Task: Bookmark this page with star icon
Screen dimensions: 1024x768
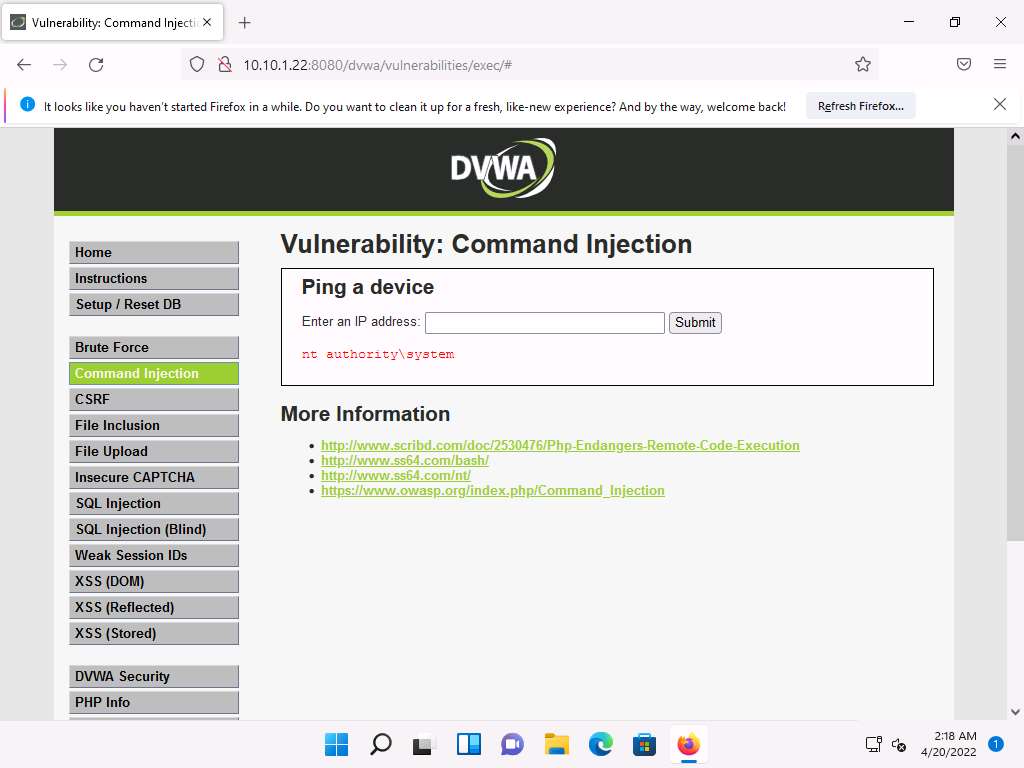Action: (862, 65)
